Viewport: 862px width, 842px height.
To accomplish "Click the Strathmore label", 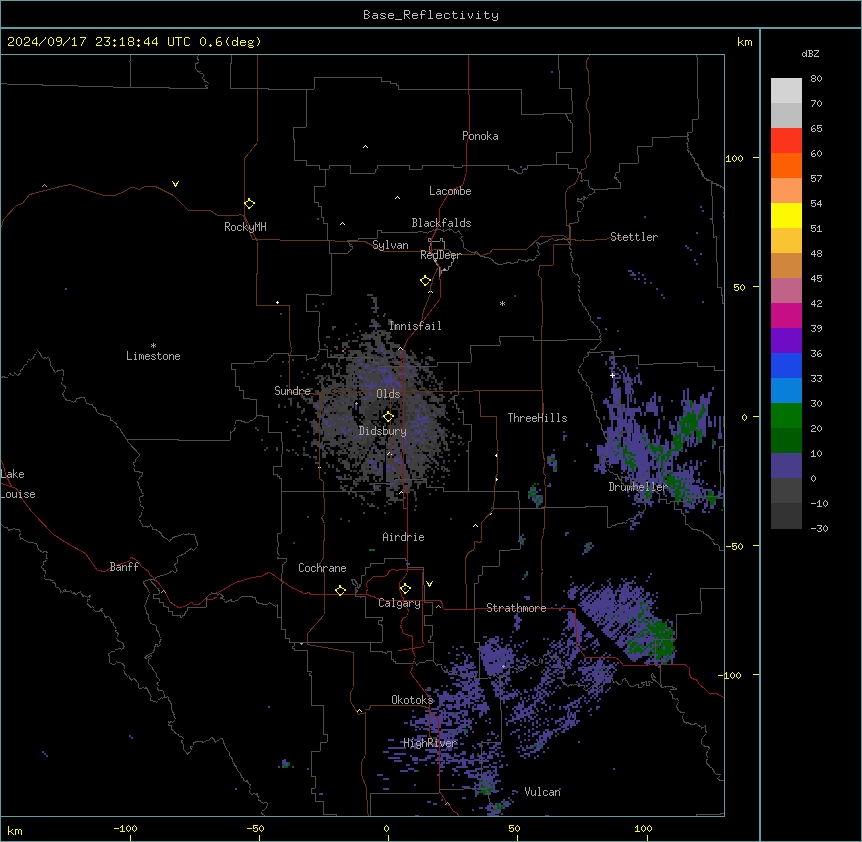I will 516,608.
